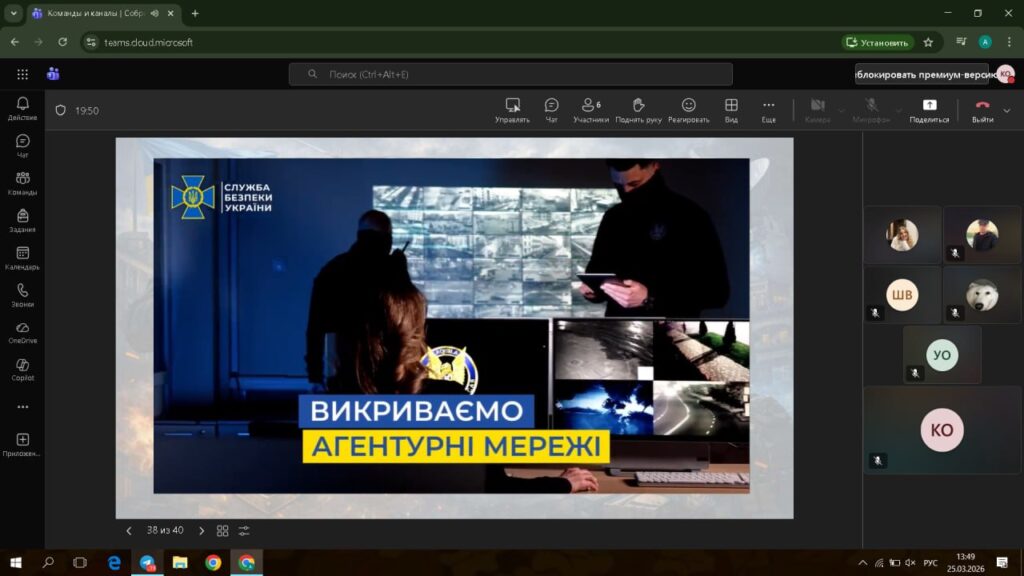Switch to Команды in the sidebar
This screenshot has width=1024, height=576.
click(x=22, y=183)
